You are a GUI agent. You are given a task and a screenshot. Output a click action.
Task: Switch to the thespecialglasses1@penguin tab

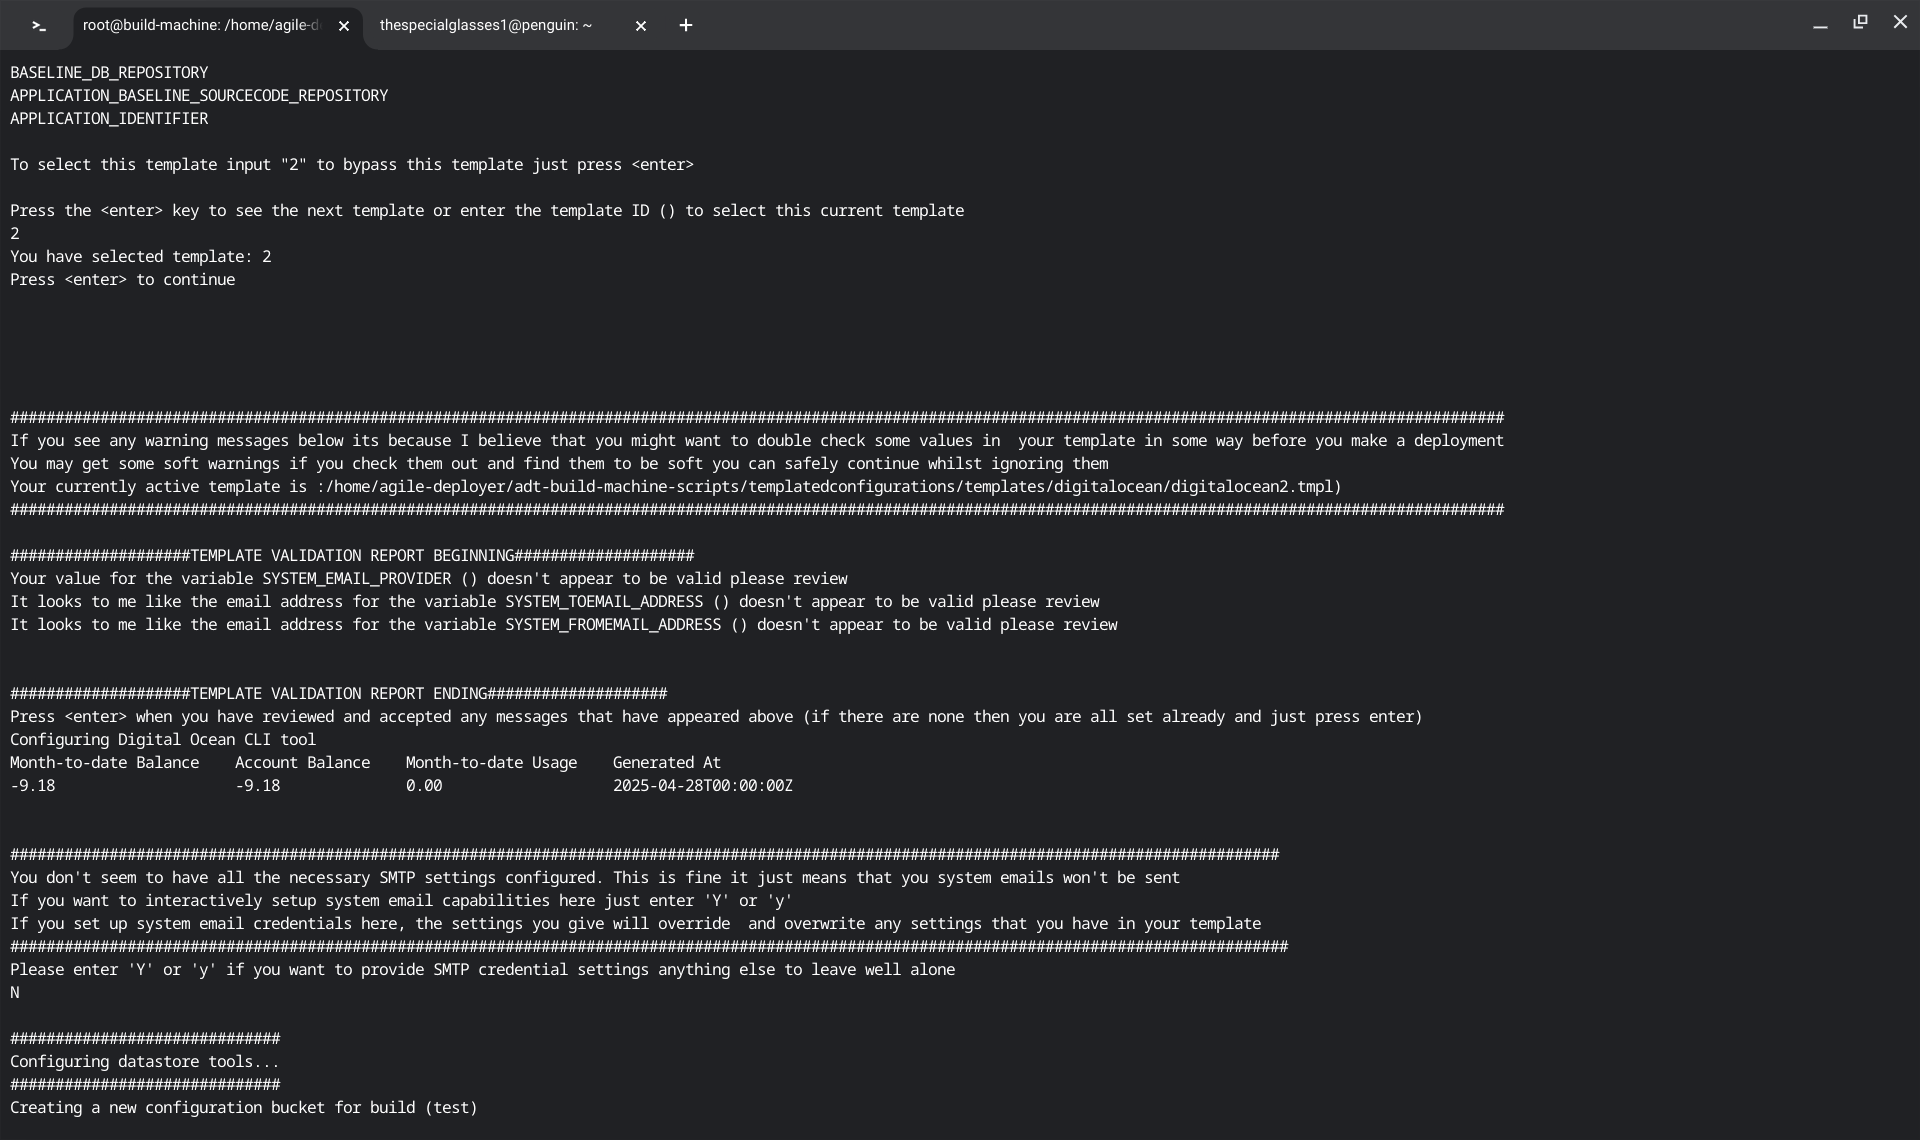tap(486, 26)
